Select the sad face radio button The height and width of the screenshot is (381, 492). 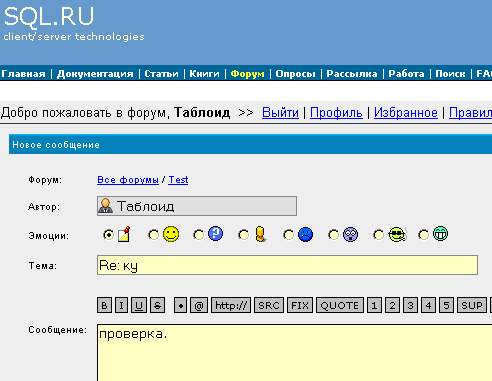pos(288,235)
